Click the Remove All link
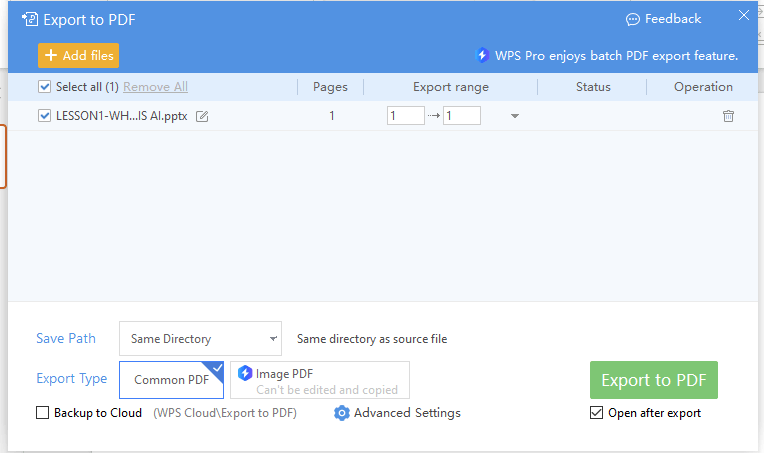 tap(155, 87)
